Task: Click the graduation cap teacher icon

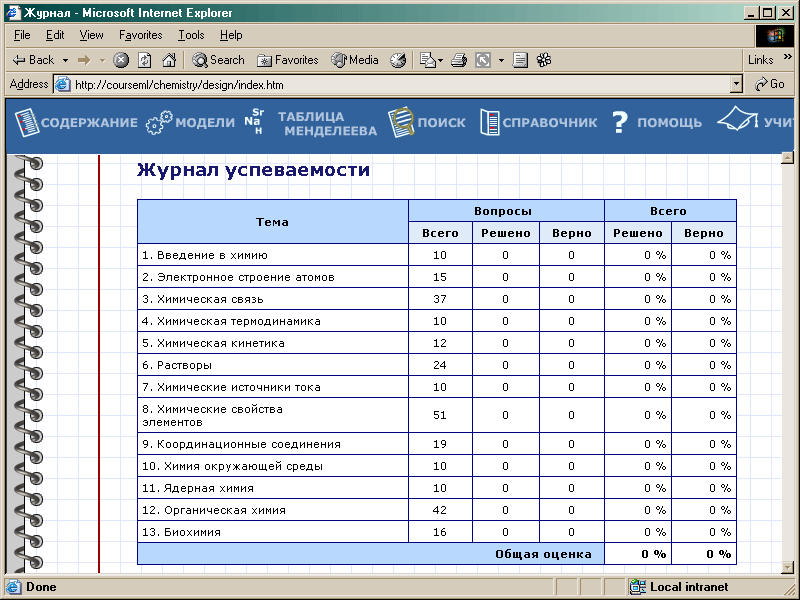Action: pos(737,119)
